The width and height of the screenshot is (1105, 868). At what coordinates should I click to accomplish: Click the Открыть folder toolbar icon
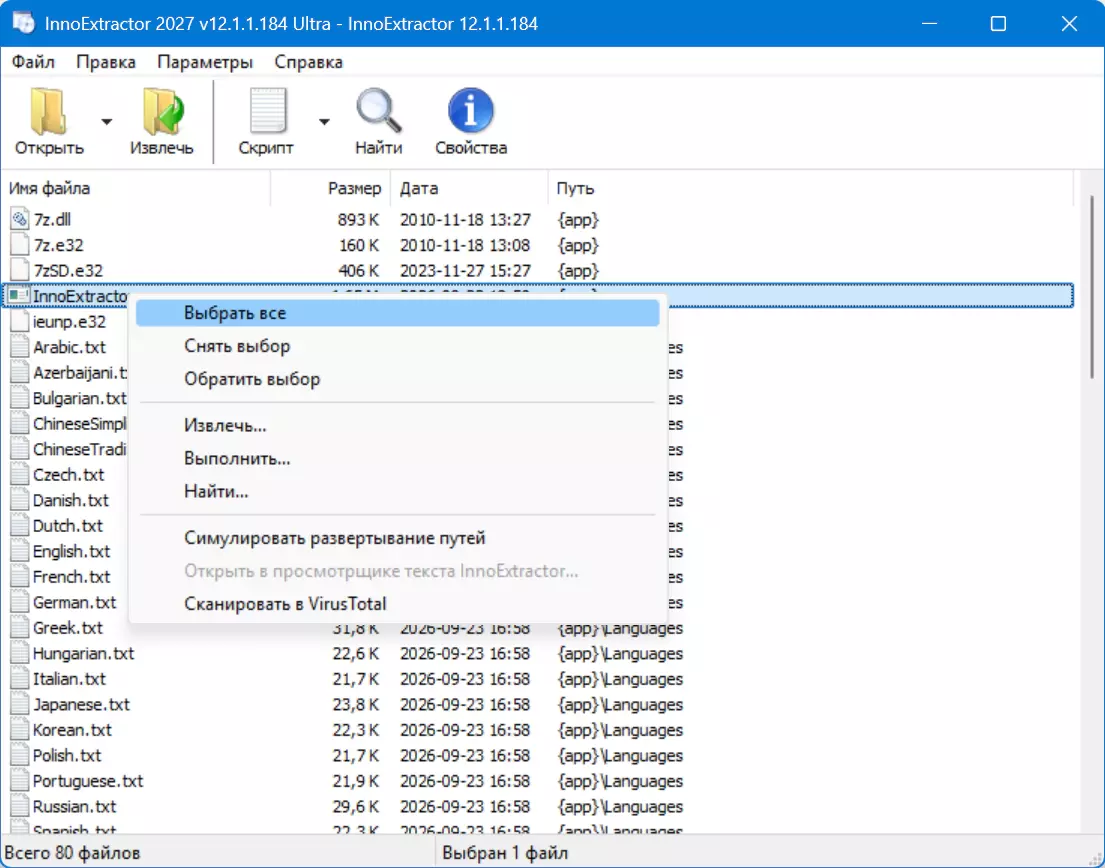pos(49,111)
